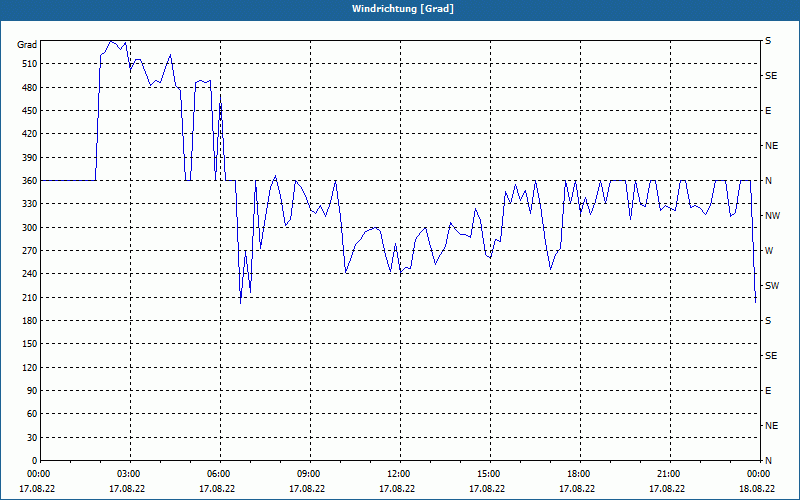Pick the 420 y-axis tick label
The height and width of the screenshot is (500, 800).
pos(30,134)
